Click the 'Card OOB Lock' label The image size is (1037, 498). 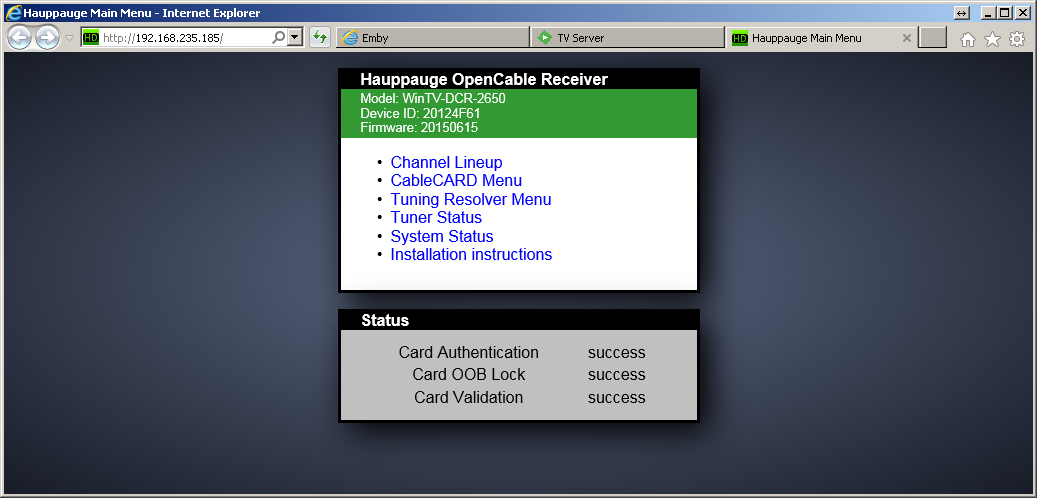(468, 374)
